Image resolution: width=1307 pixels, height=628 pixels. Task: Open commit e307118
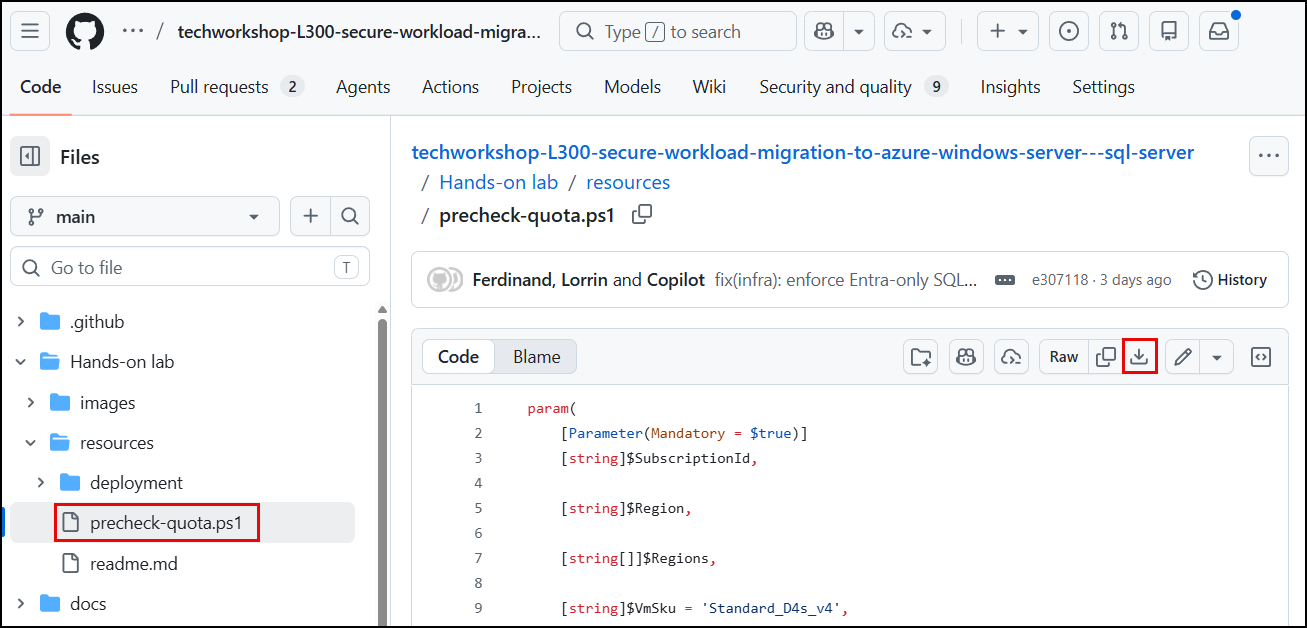point(1060,280)
